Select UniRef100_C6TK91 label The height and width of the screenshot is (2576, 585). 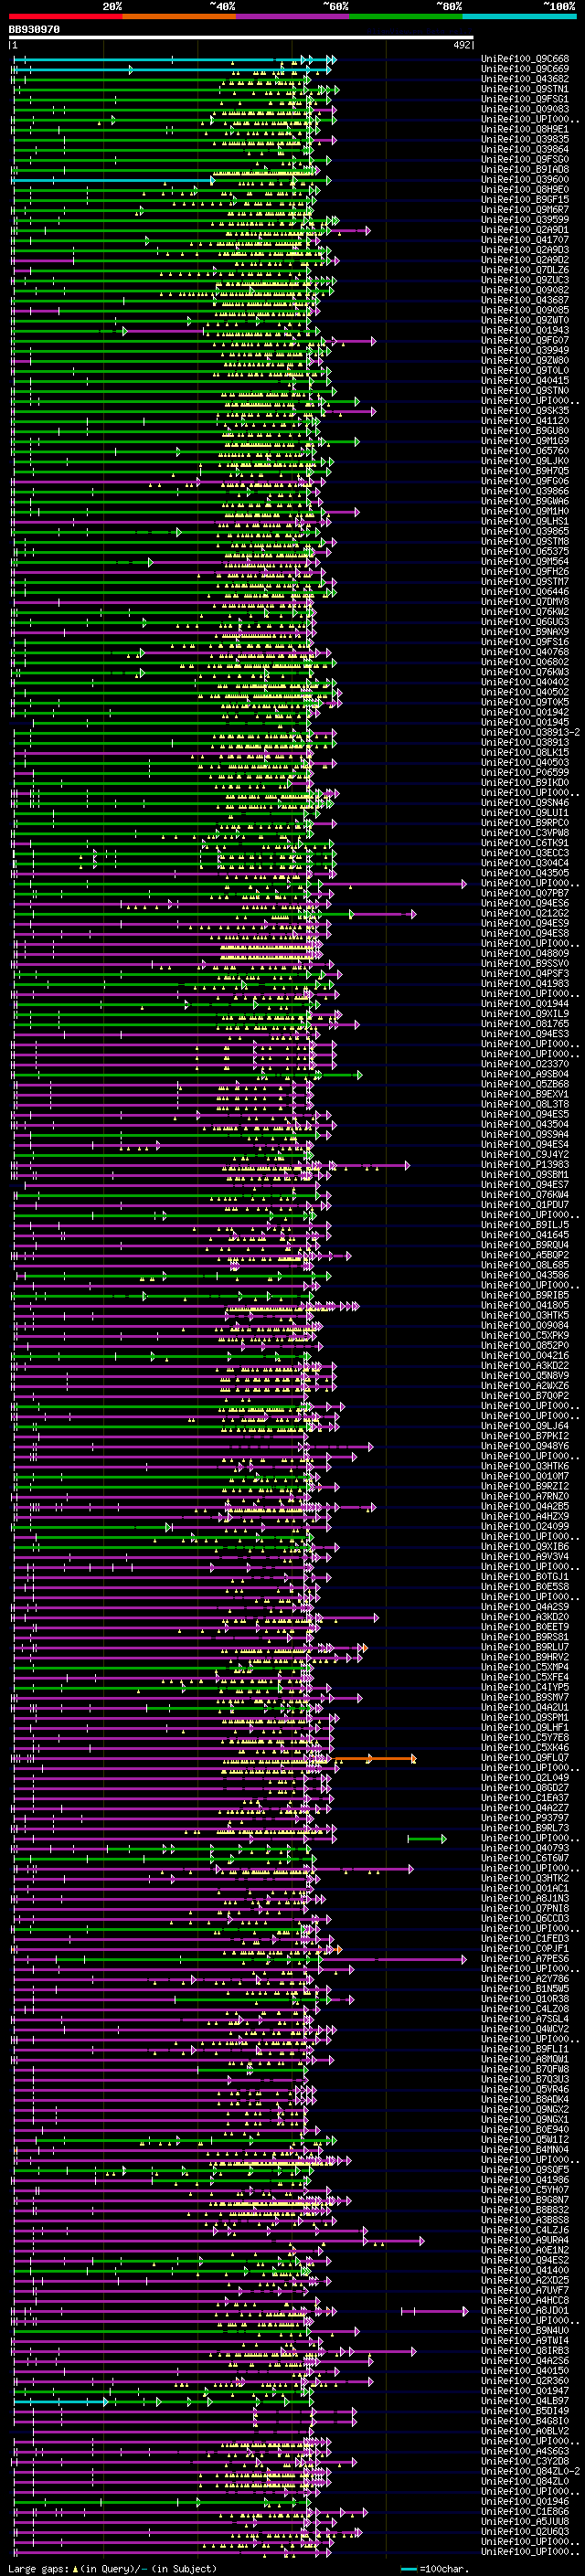click(525, 843)
